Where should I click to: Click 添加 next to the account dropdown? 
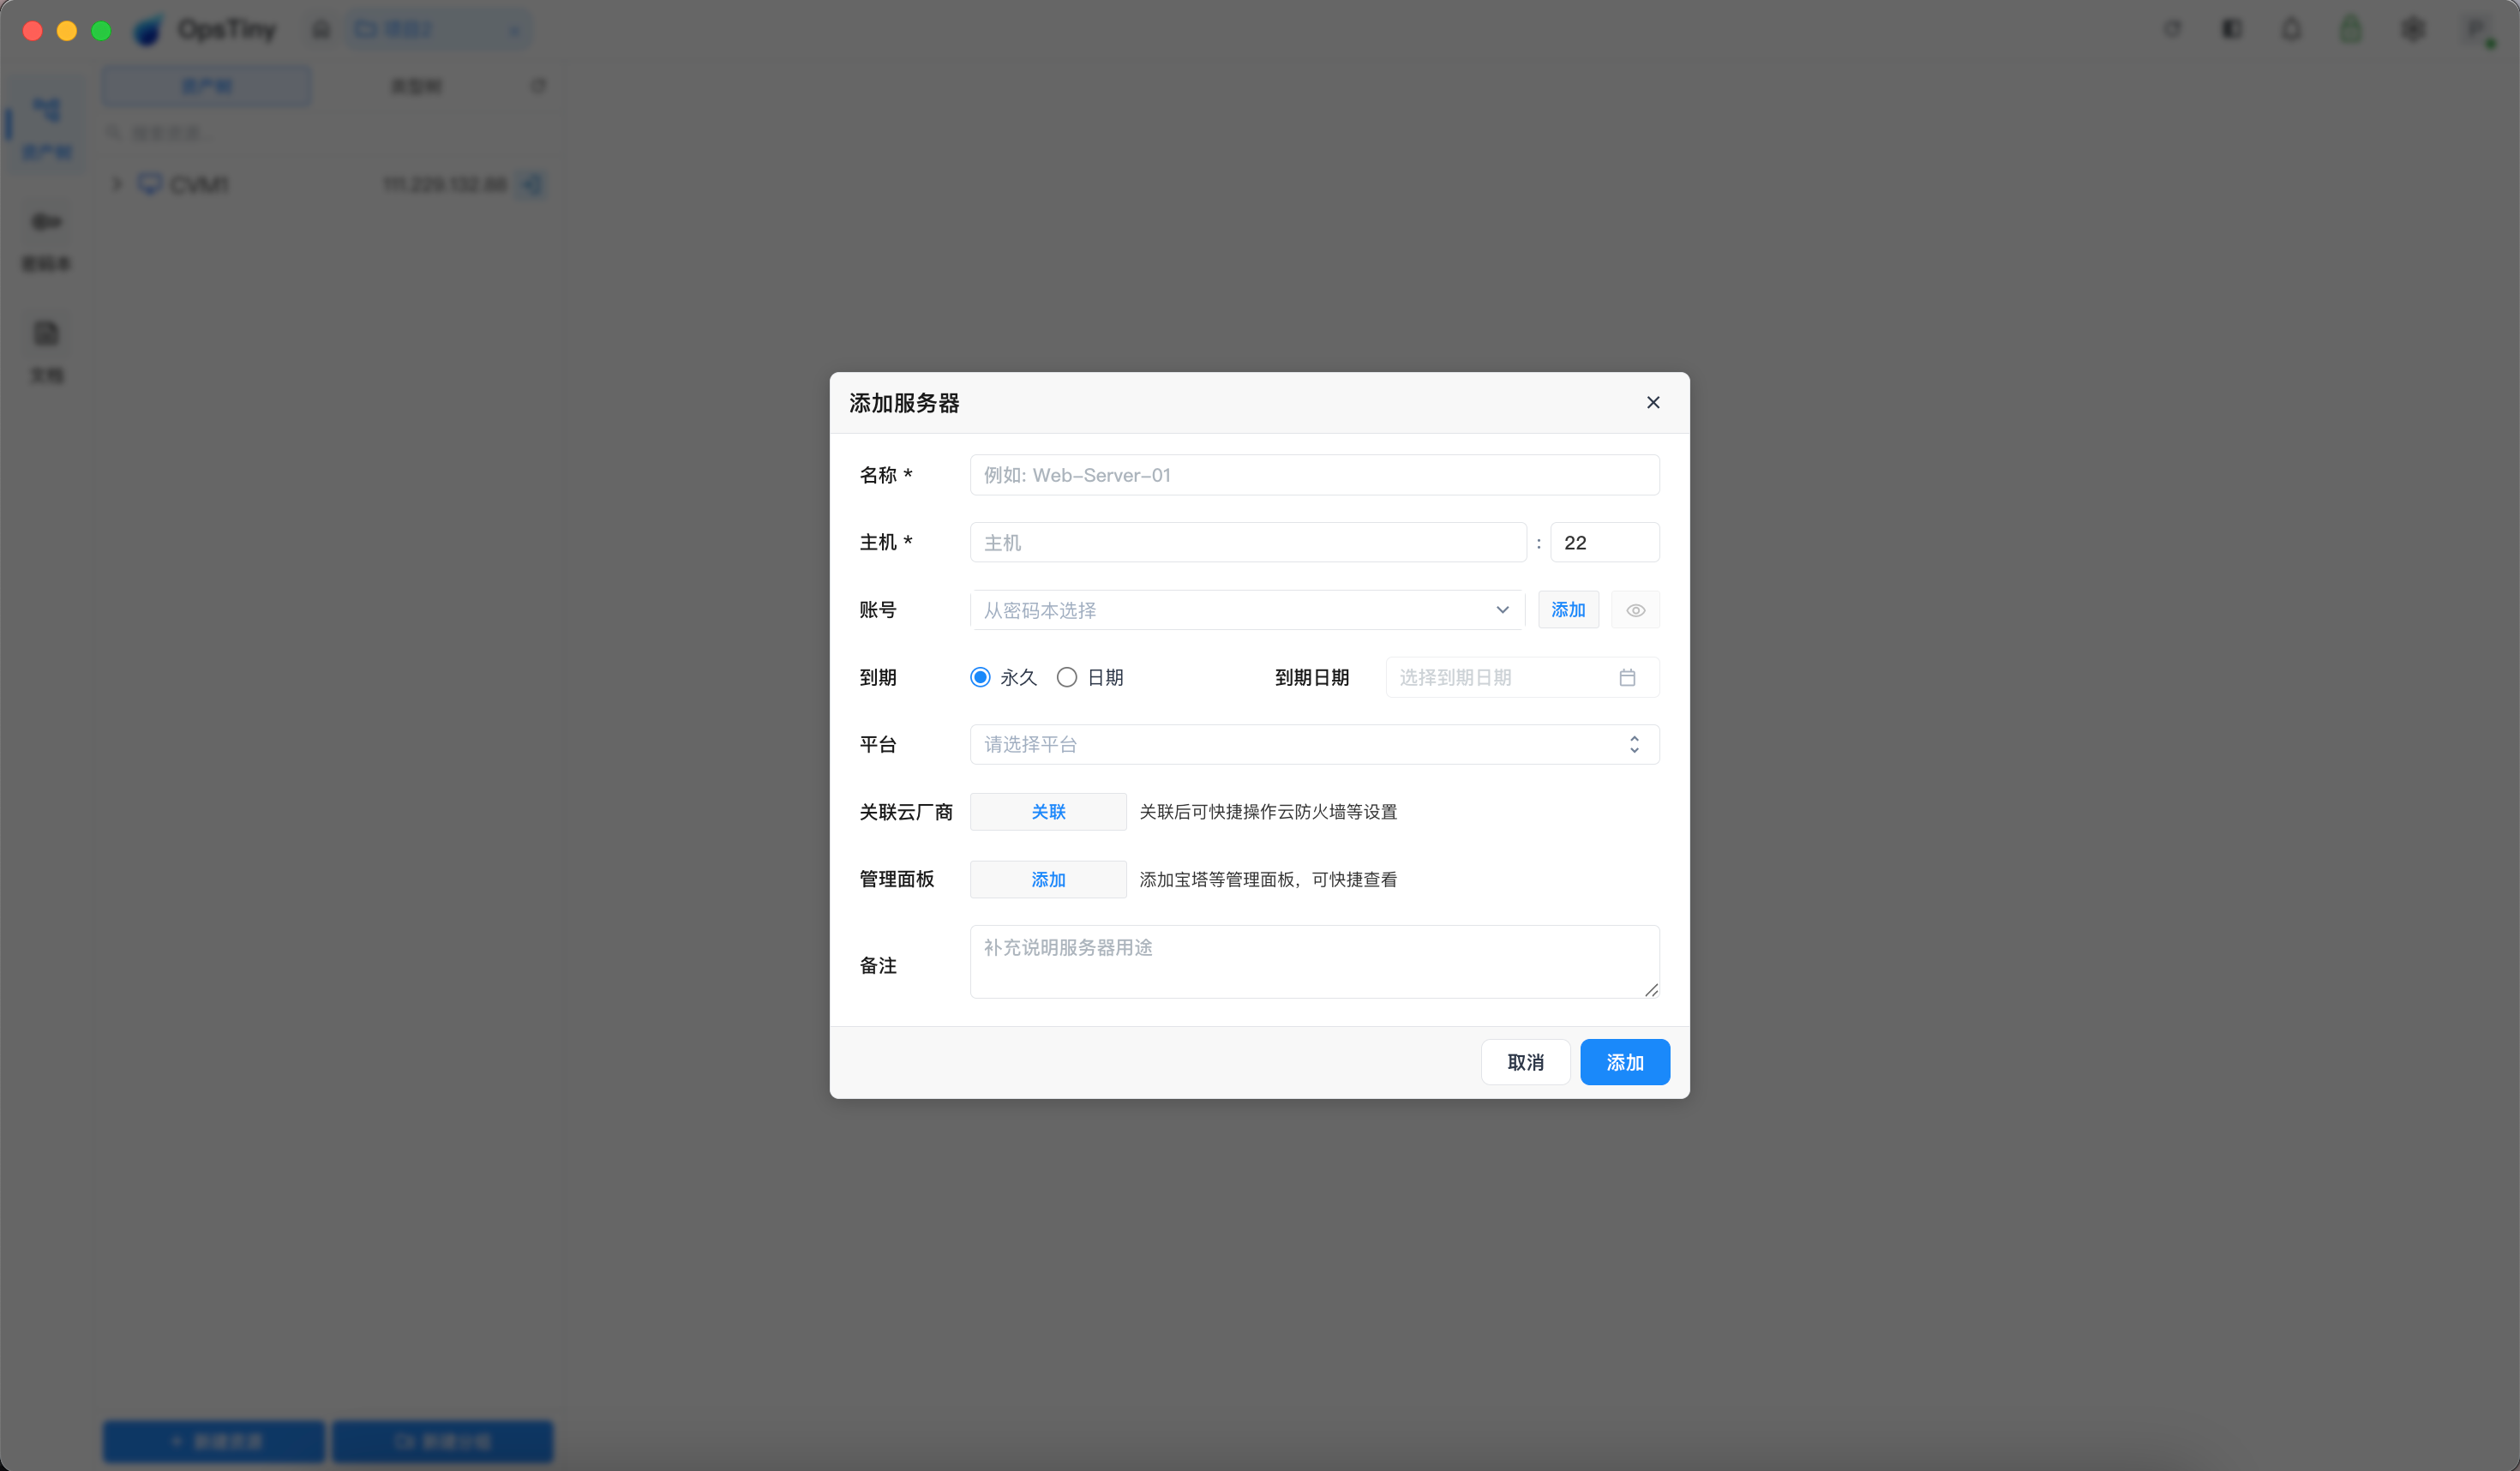(1568, 610)
